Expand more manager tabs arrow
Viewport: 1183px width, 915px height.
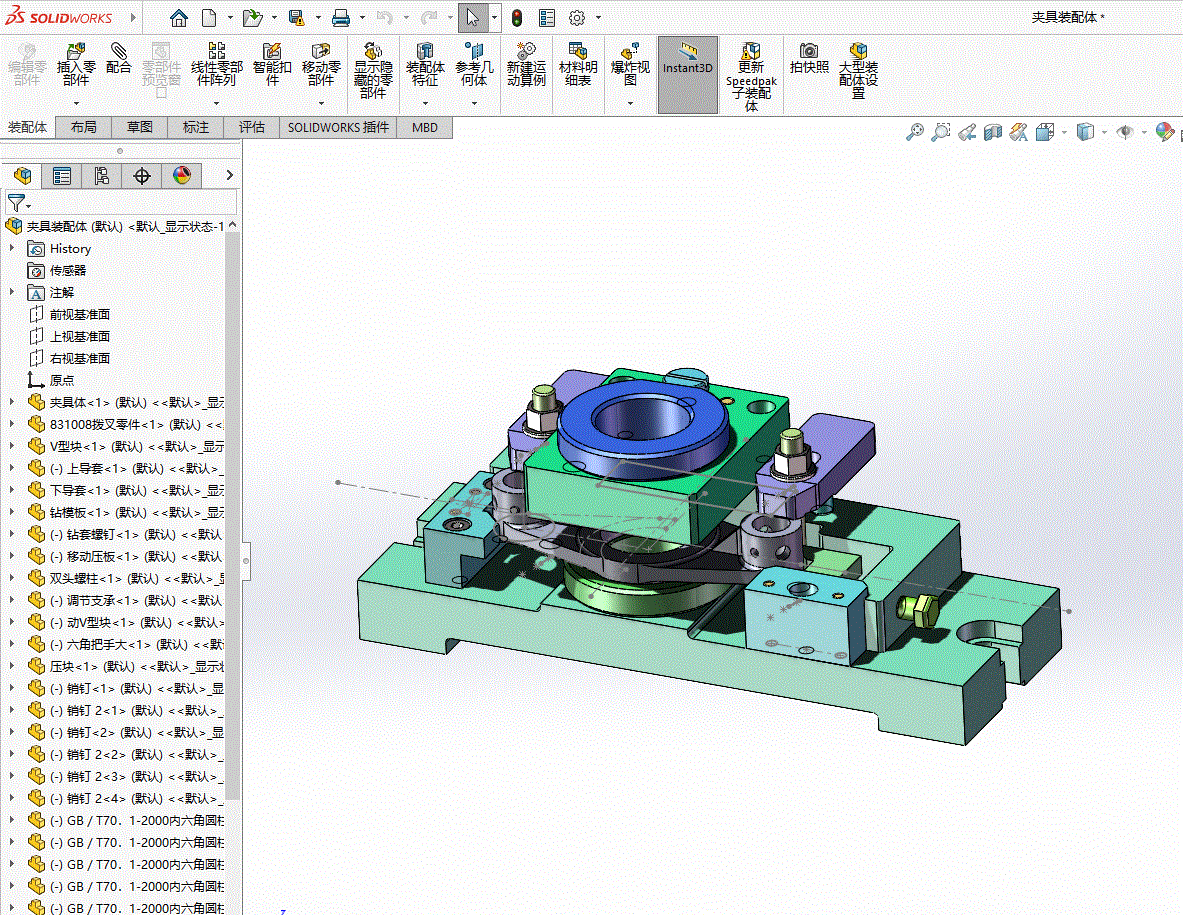(x=229, y=175)
